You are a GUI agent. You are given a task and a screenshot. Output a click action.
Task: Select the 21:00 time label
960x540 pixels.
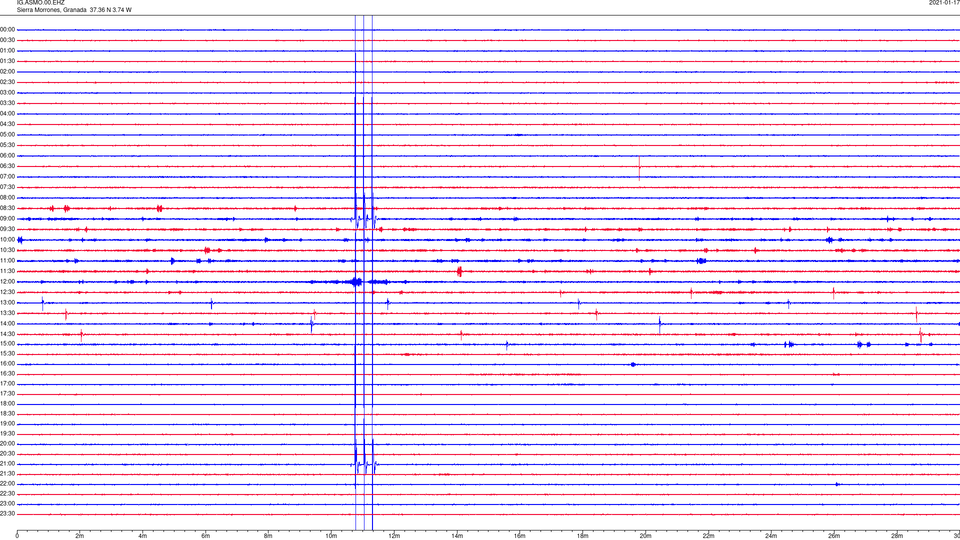[x=7, y=464]
